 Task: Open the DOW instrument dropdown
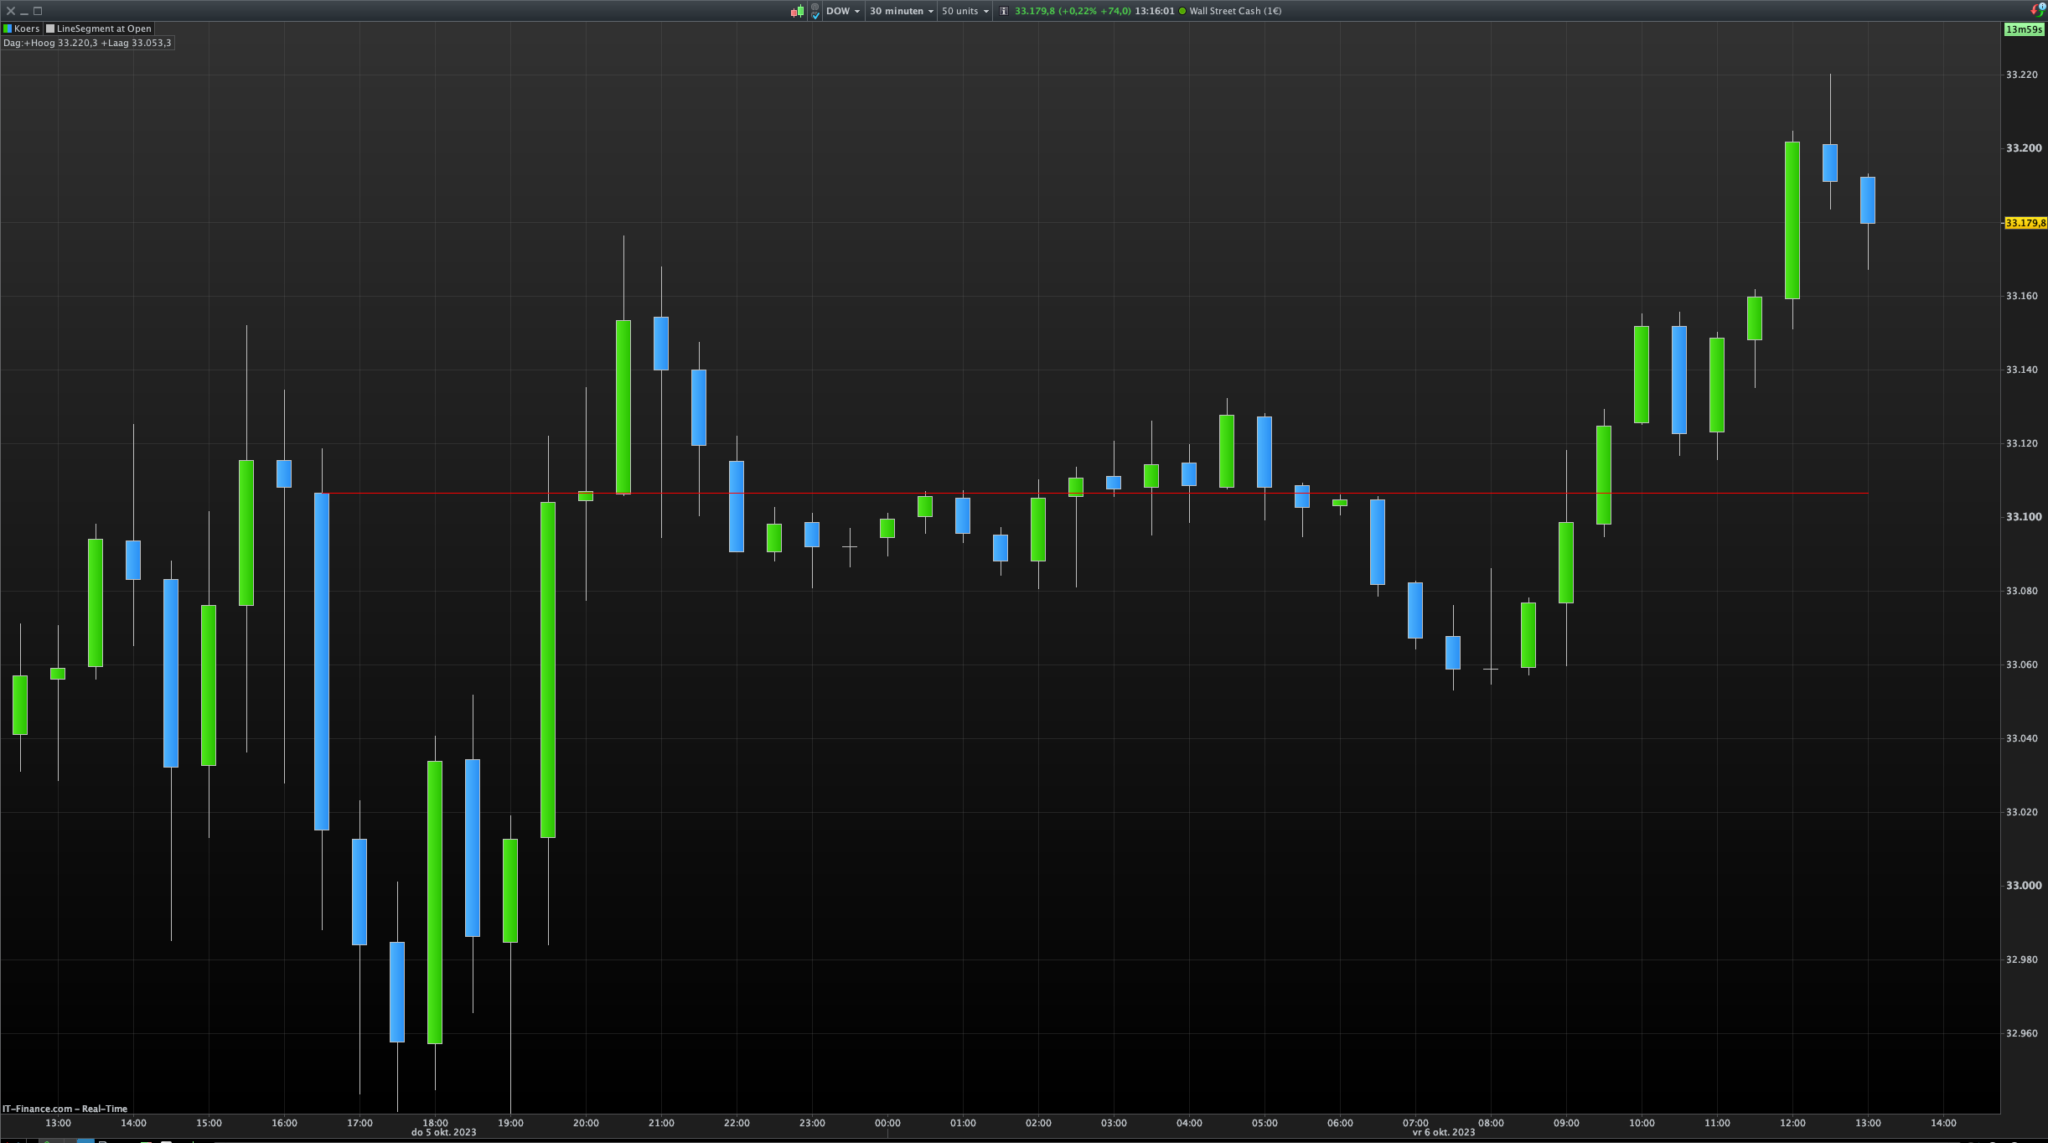point(843,11)
